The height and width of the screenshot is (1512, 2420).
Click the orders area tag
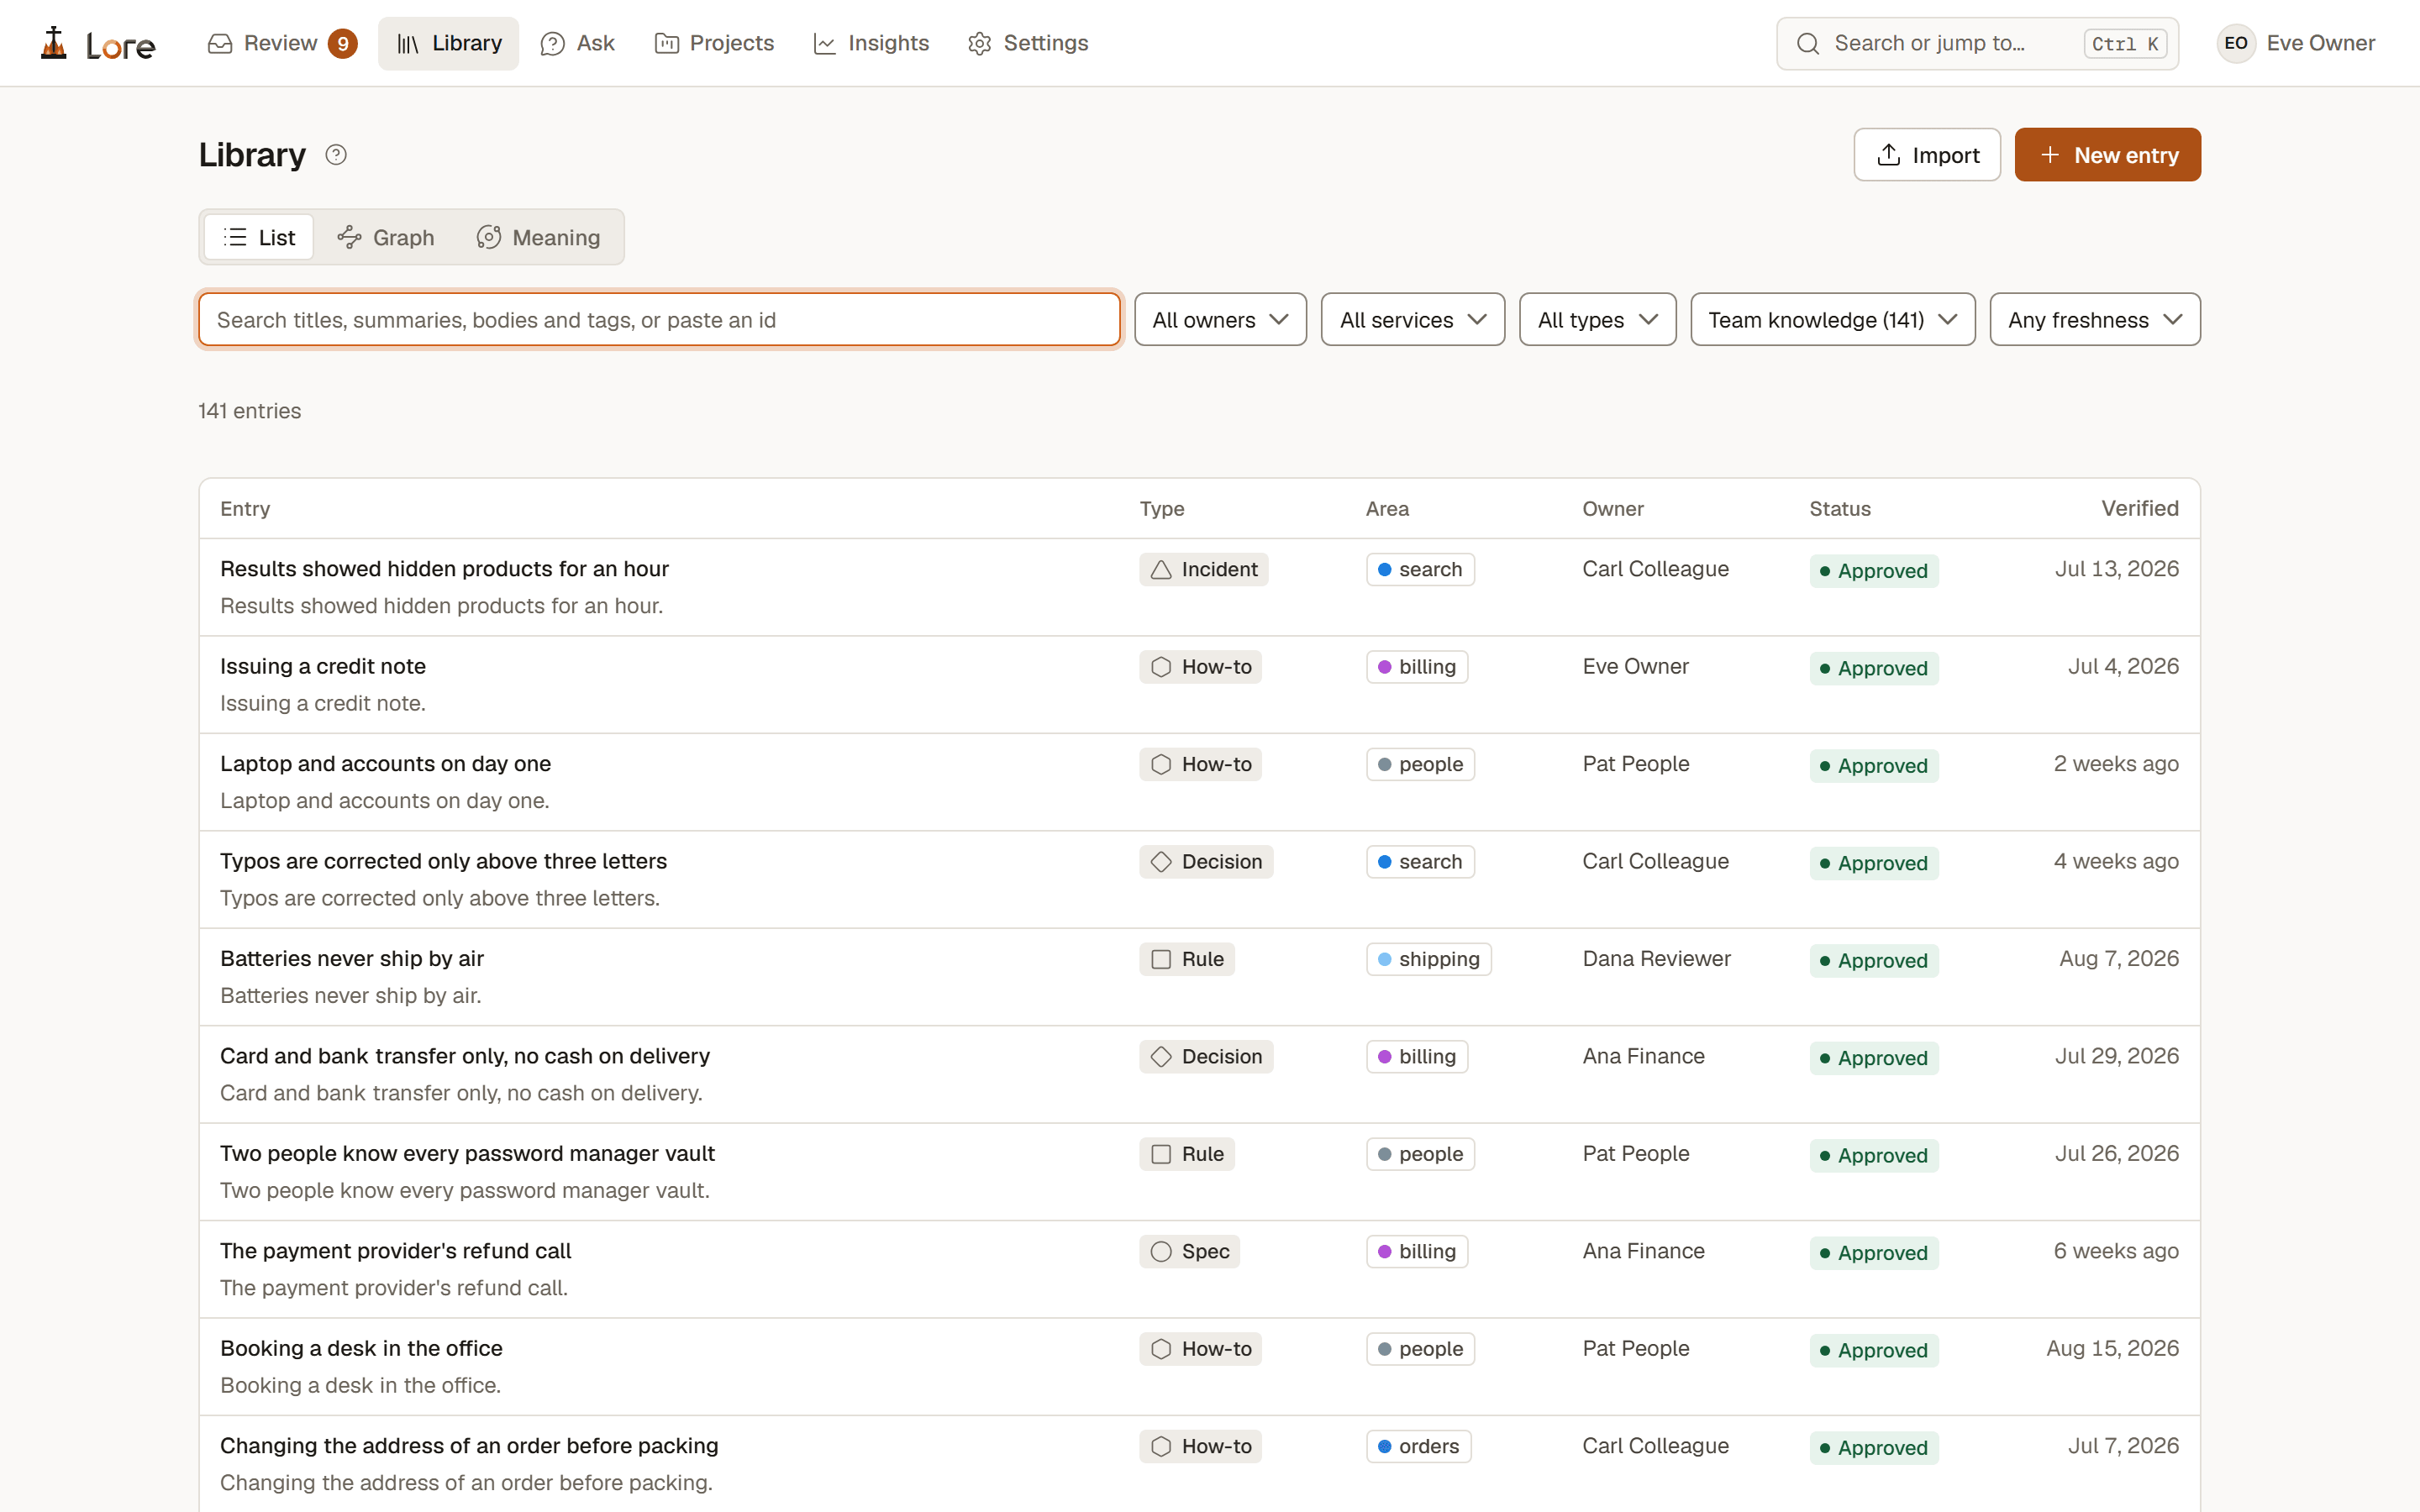[x=1419, y=1446]
